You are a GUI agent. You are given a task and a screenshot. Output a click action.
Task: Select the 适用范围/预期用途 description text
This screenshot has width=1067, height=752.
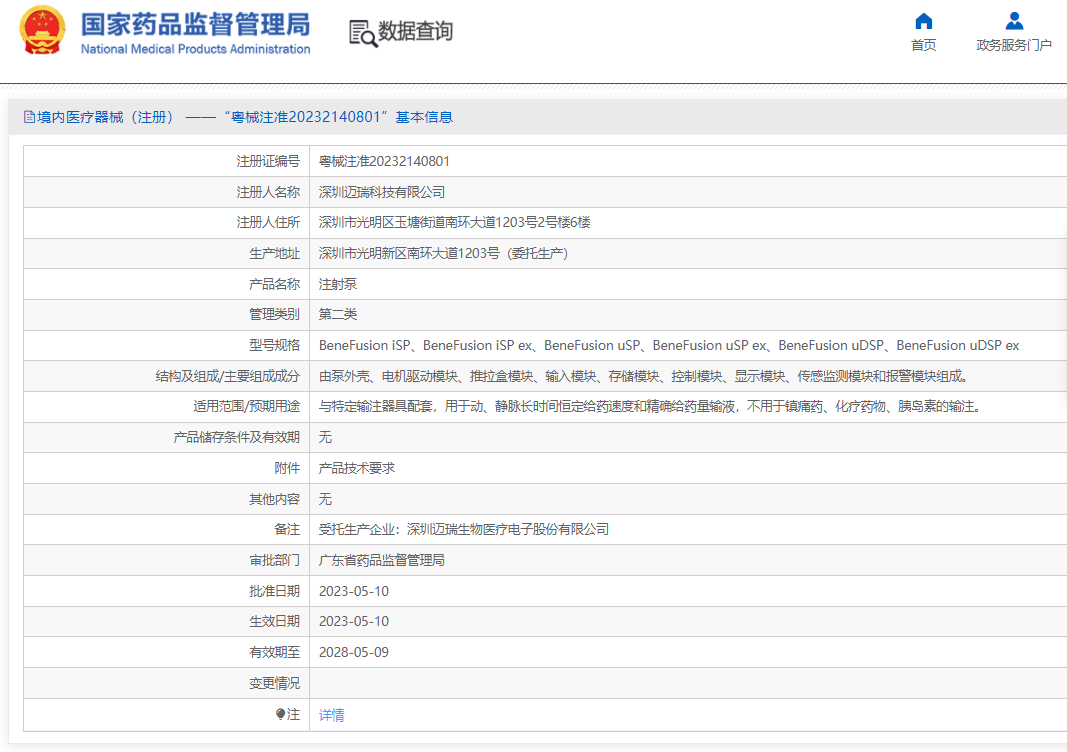click(x=651, y=406)
